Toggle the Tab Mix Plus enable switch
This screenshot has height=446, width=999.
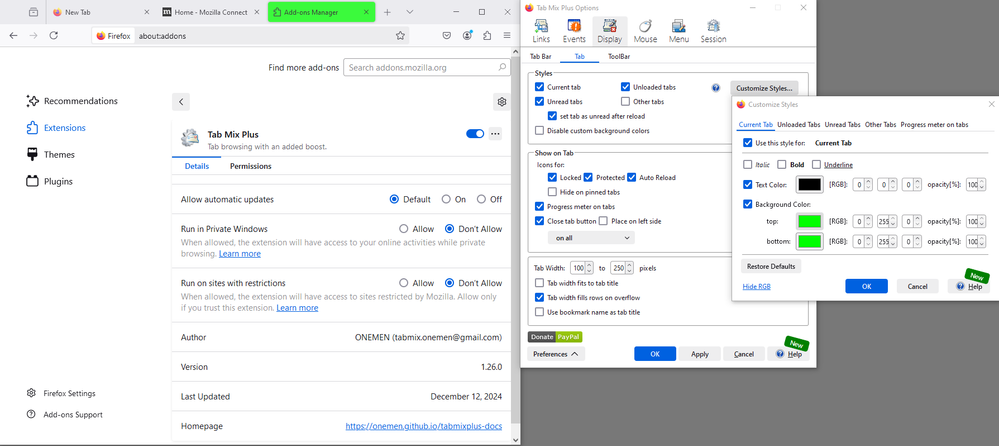click(x=475, y=134)
